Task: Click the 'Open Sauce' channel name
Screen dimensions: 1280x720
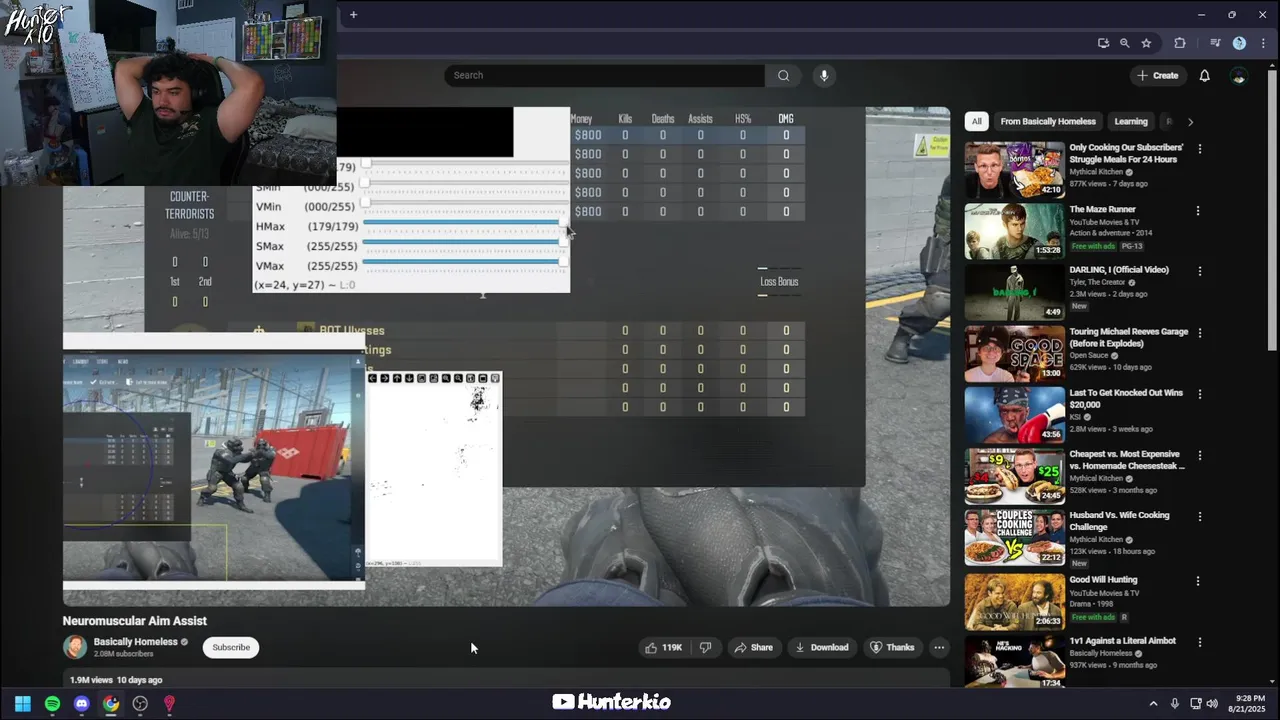Action: [1091, 355]
